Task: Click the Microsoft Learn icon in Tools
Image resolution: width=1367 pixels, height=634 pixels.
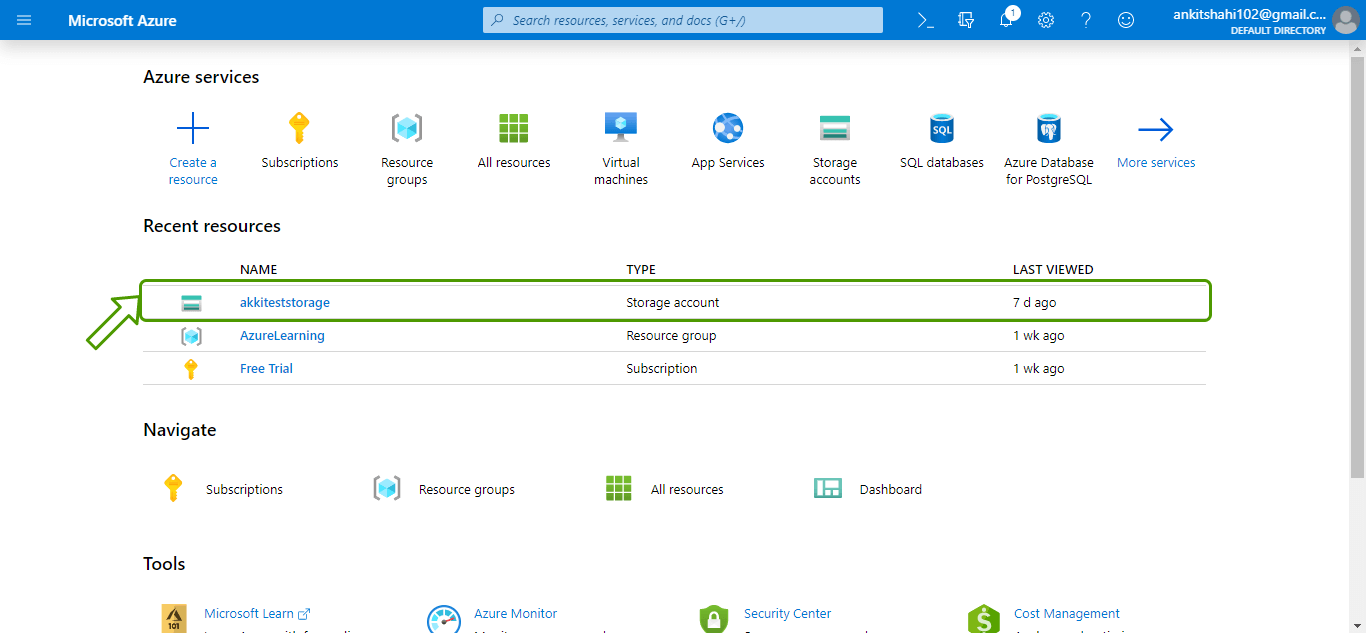Action: tap(174, 618)
